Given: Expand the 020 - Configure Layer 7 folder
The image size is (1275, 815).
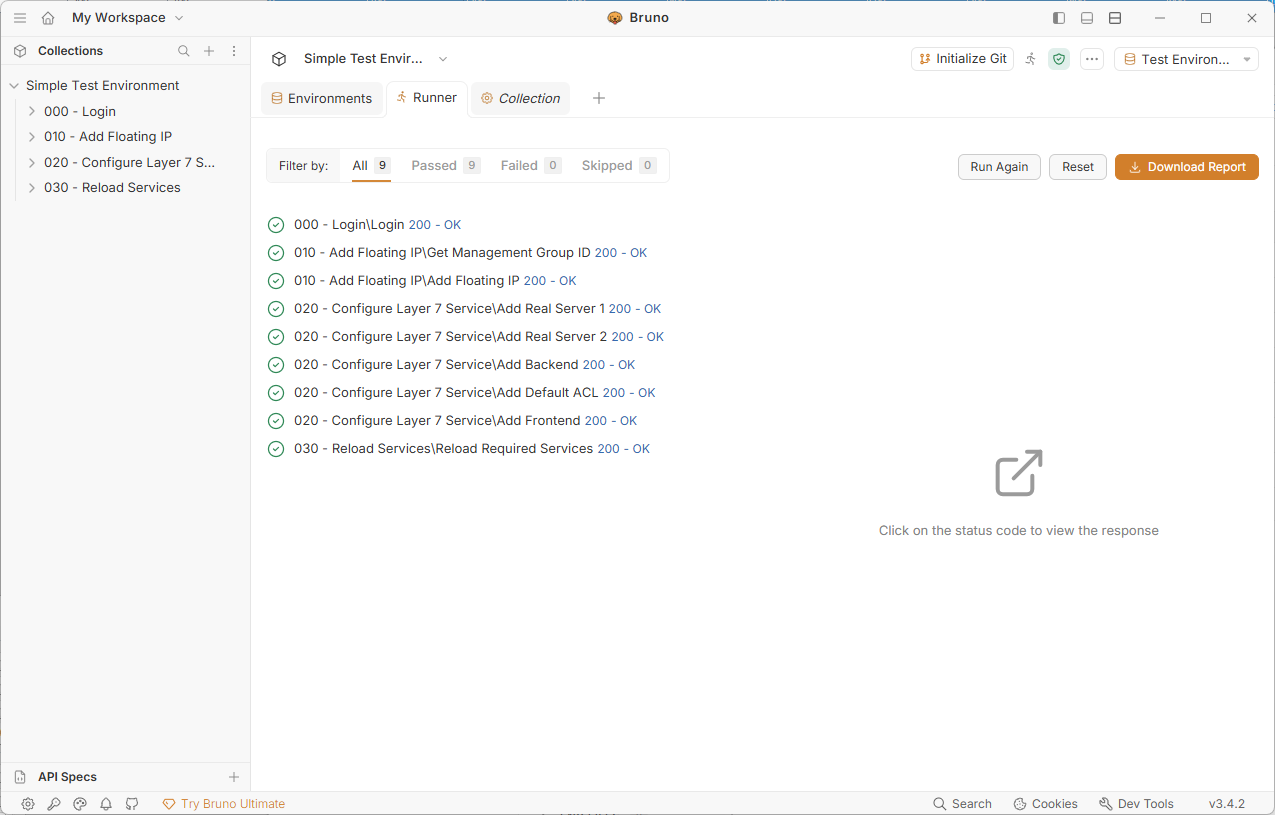Looking at the screenshot, I should [x=32, y=162].
